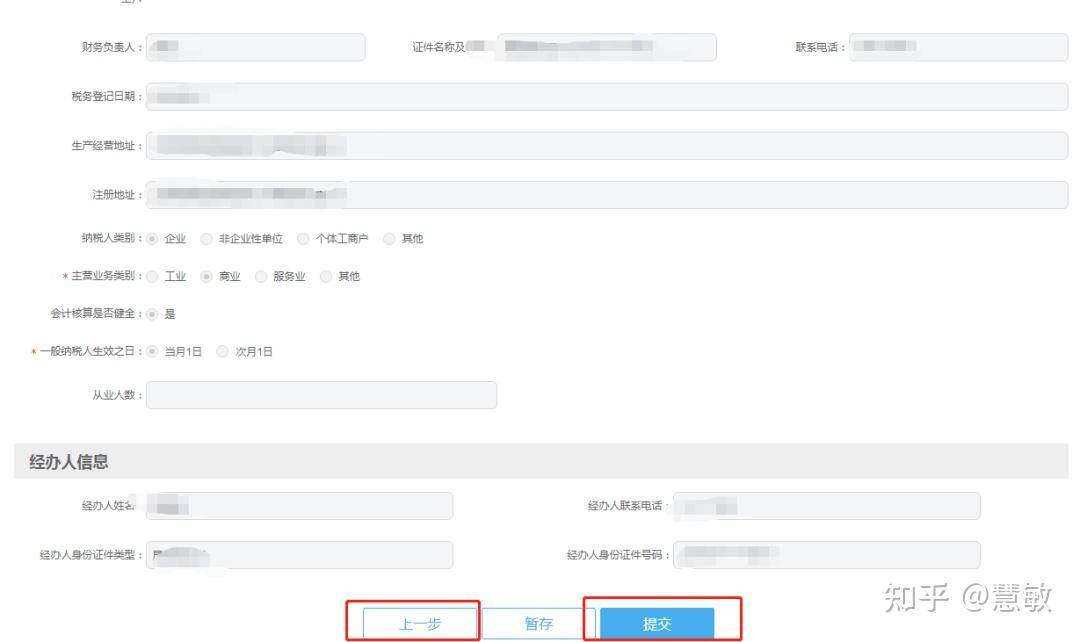The height and width of the screenshot is (642, 1080).
Task: Click the 注册地址 field
Action: (x=607, y=195)
